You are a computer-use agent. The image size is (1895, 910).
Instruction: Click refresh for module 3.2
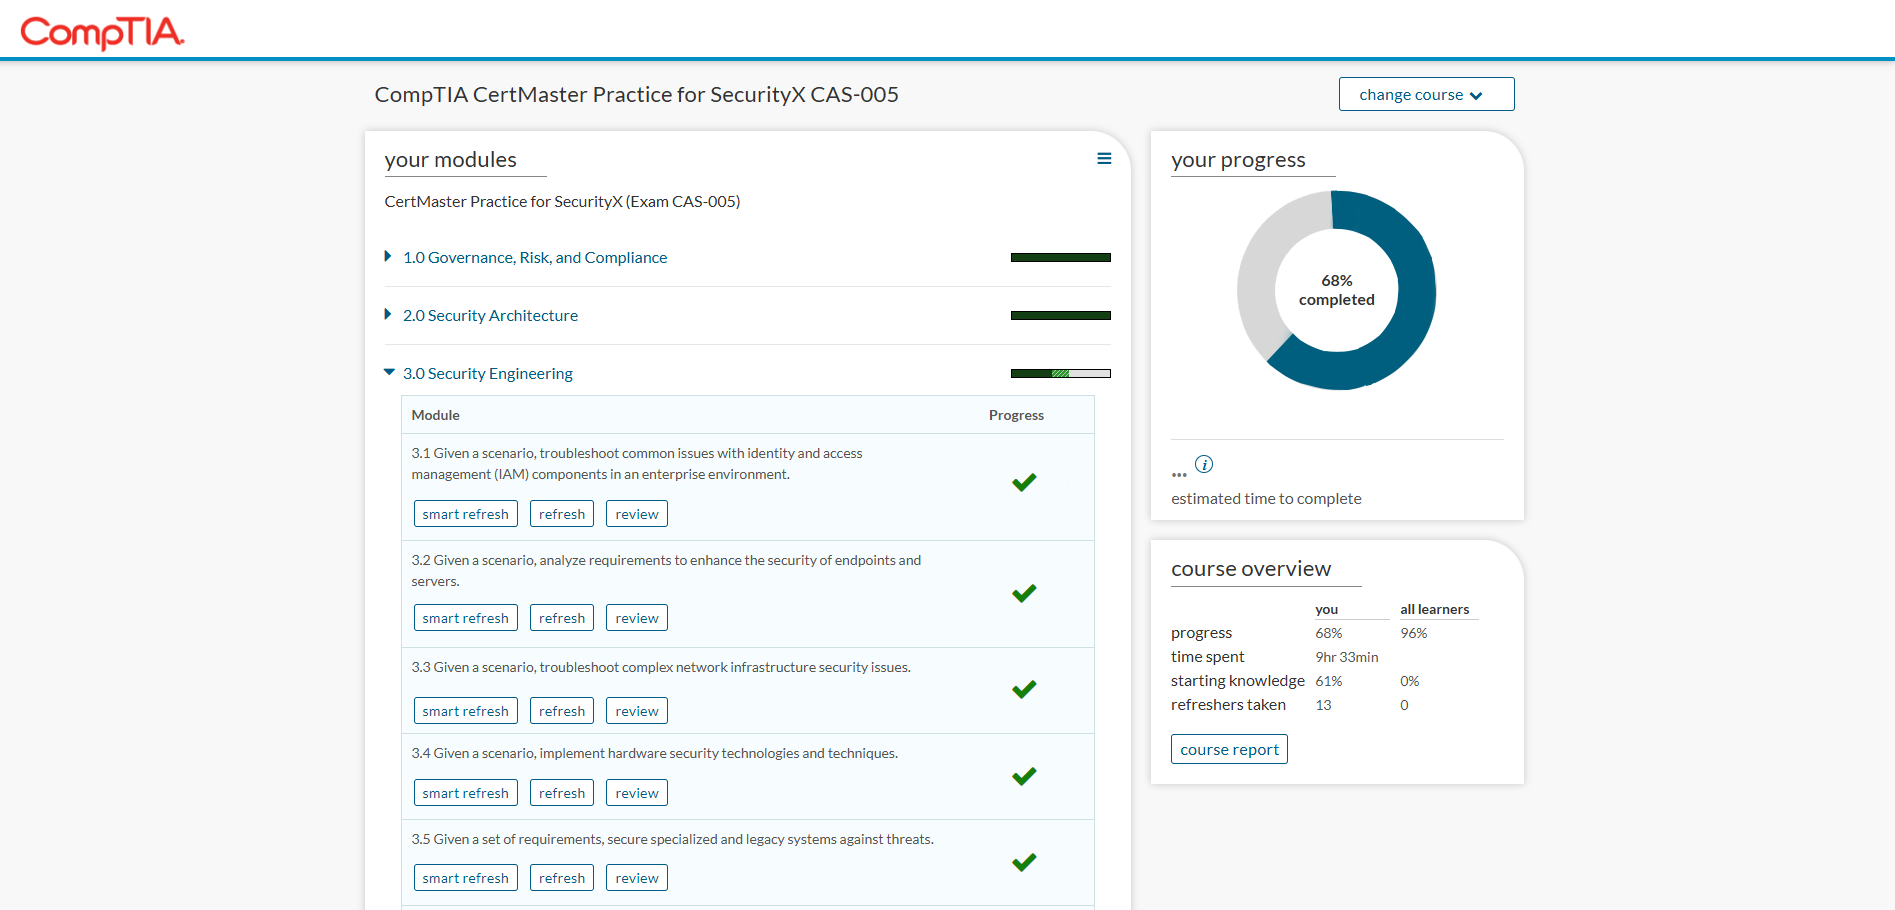[x=562, y=618]
